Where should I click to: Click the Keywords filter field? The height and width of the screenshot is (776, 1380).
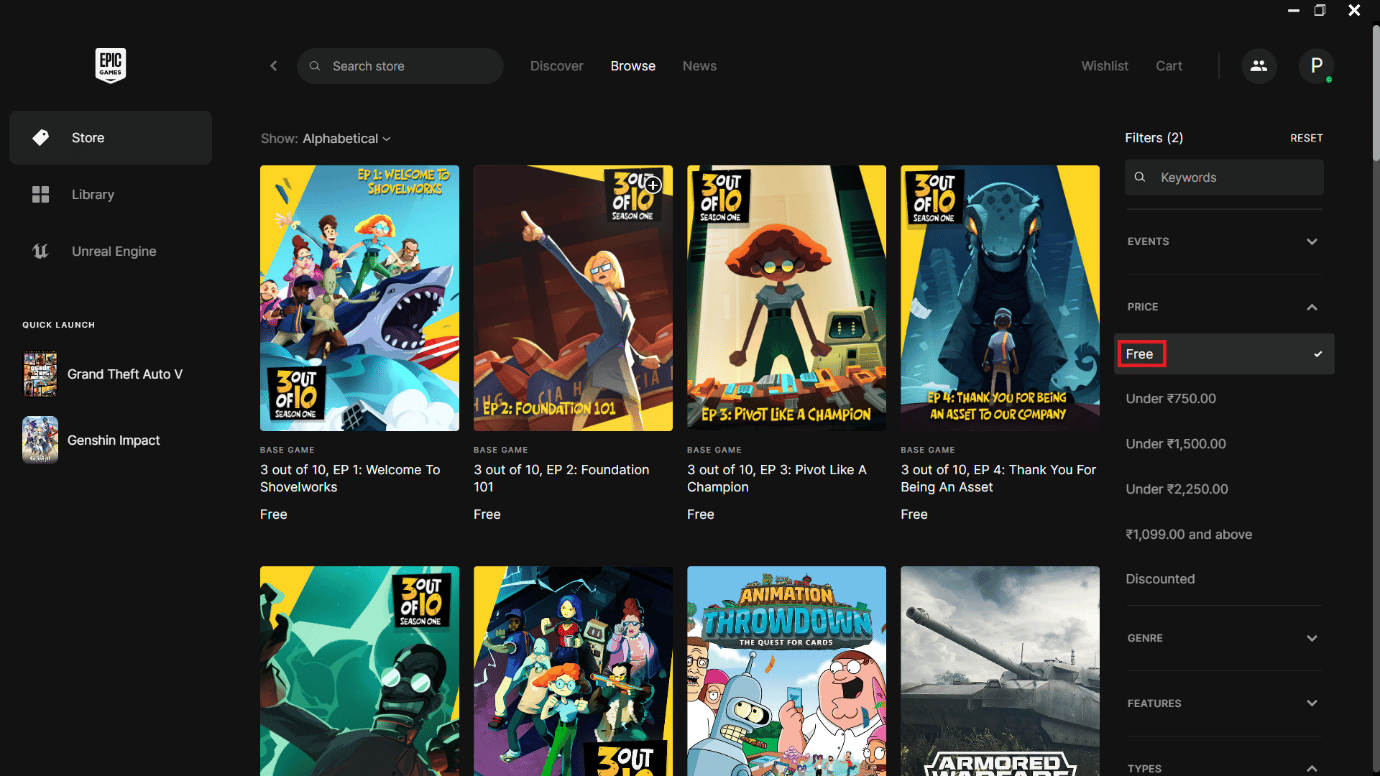tap(1224, 178)
